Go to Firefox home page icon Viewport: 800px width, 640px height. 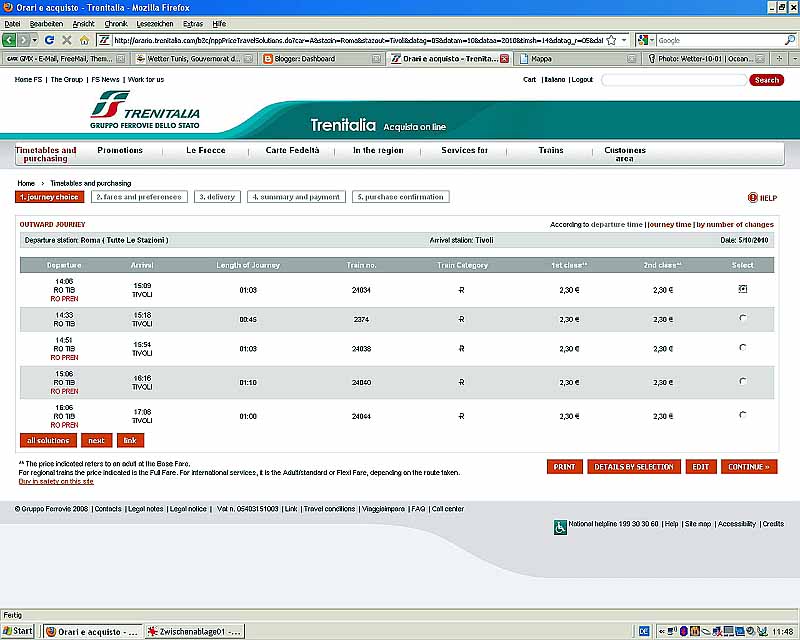[x=84, y=40]
